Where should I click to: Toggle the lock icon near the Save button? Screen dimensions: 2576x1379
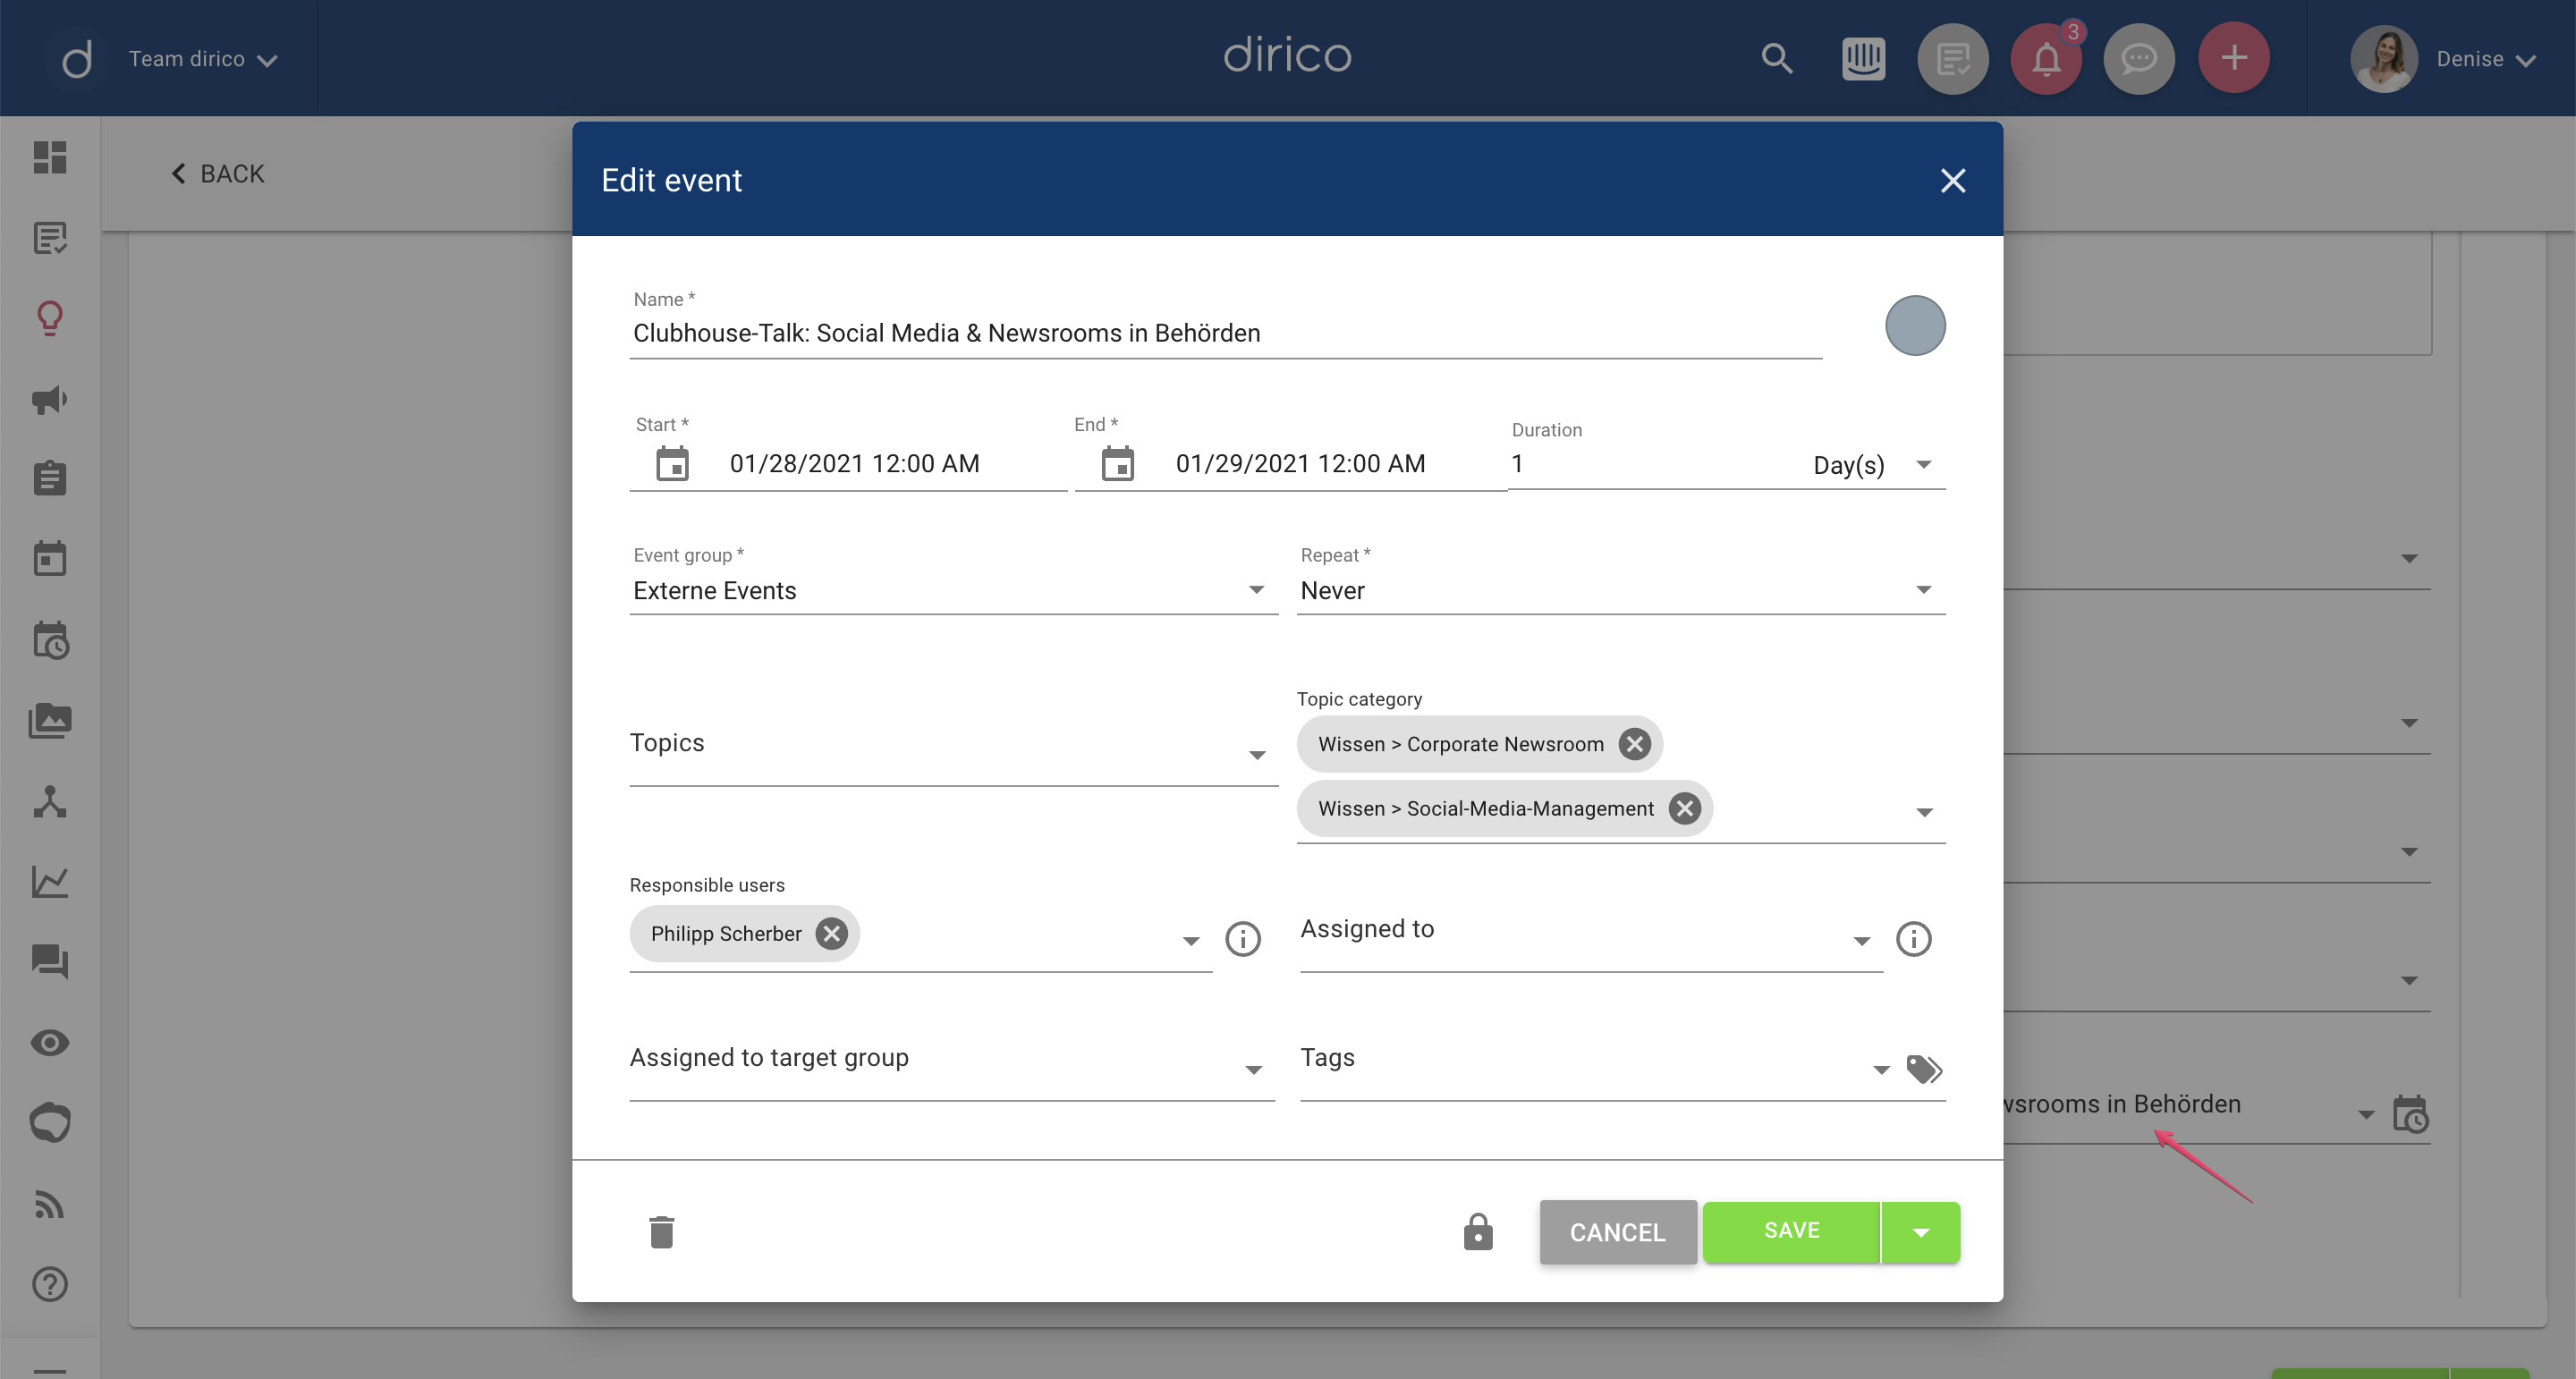(1478, 1232)
